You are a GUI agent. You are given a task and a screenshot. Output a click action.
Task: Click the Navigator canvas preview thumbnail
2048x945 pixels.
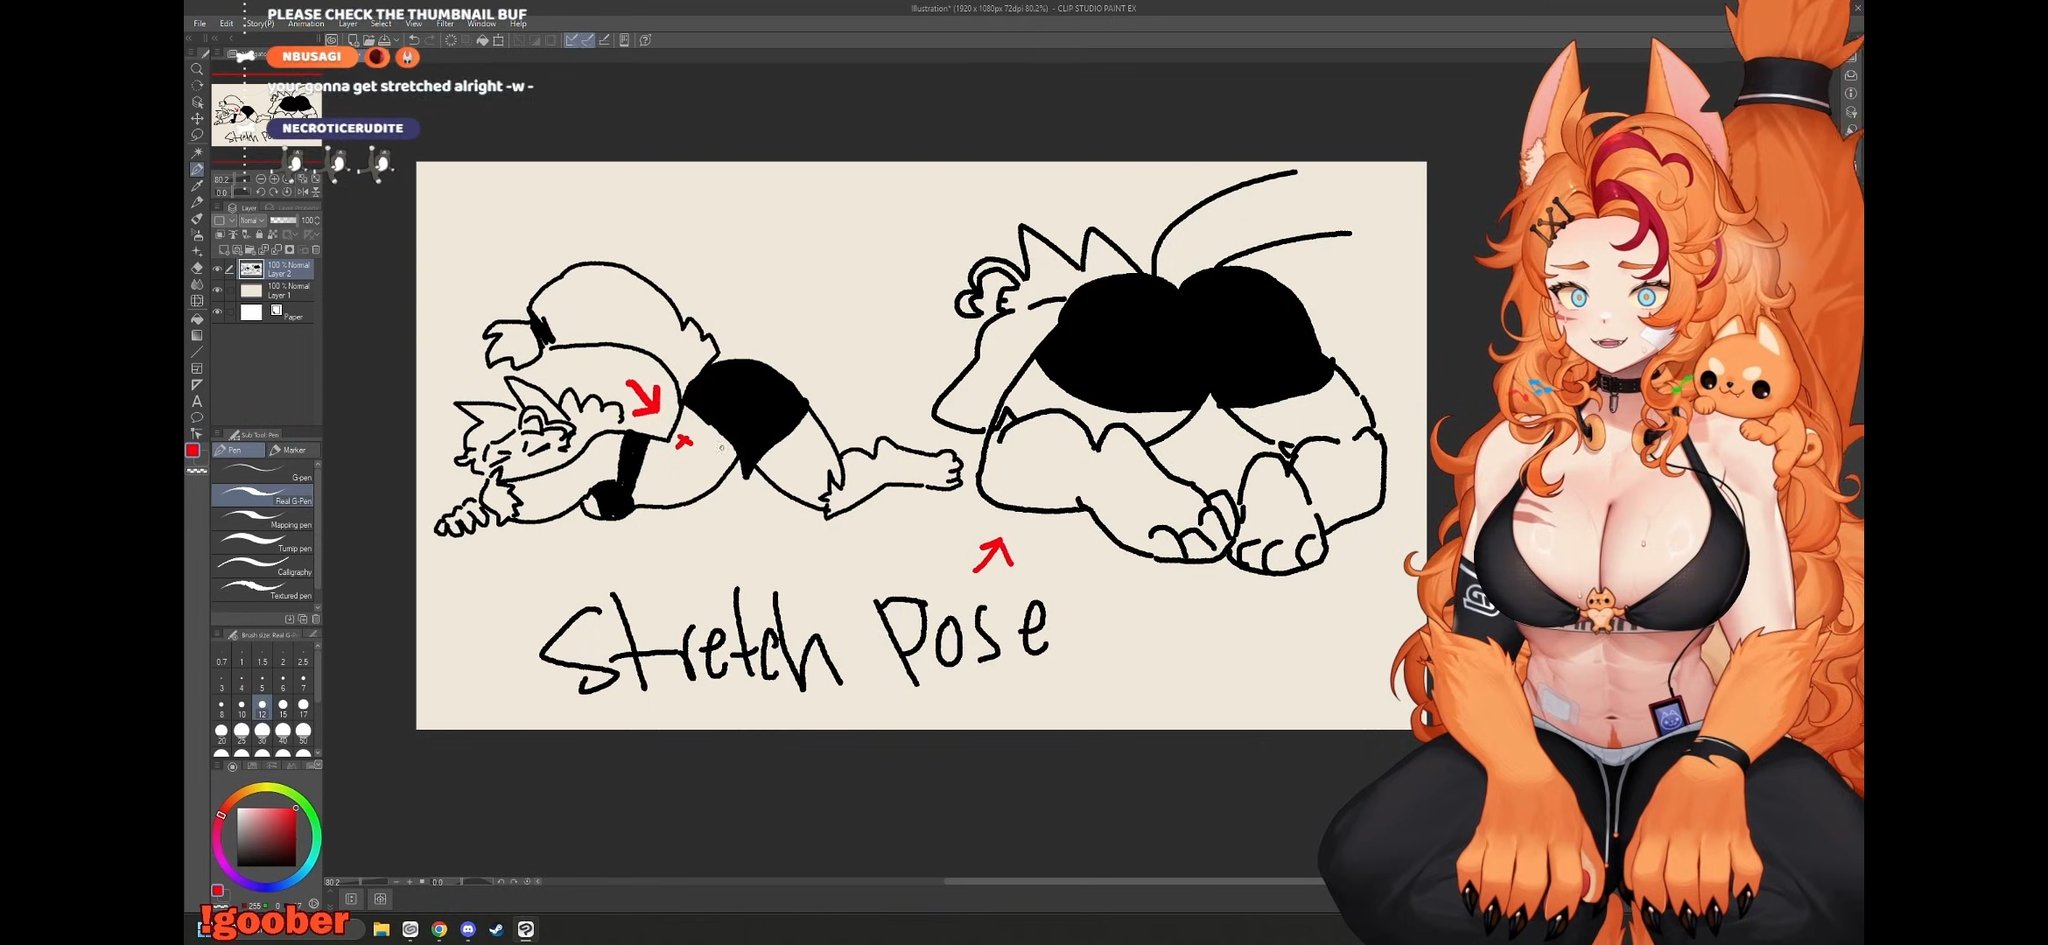[266, 115]
